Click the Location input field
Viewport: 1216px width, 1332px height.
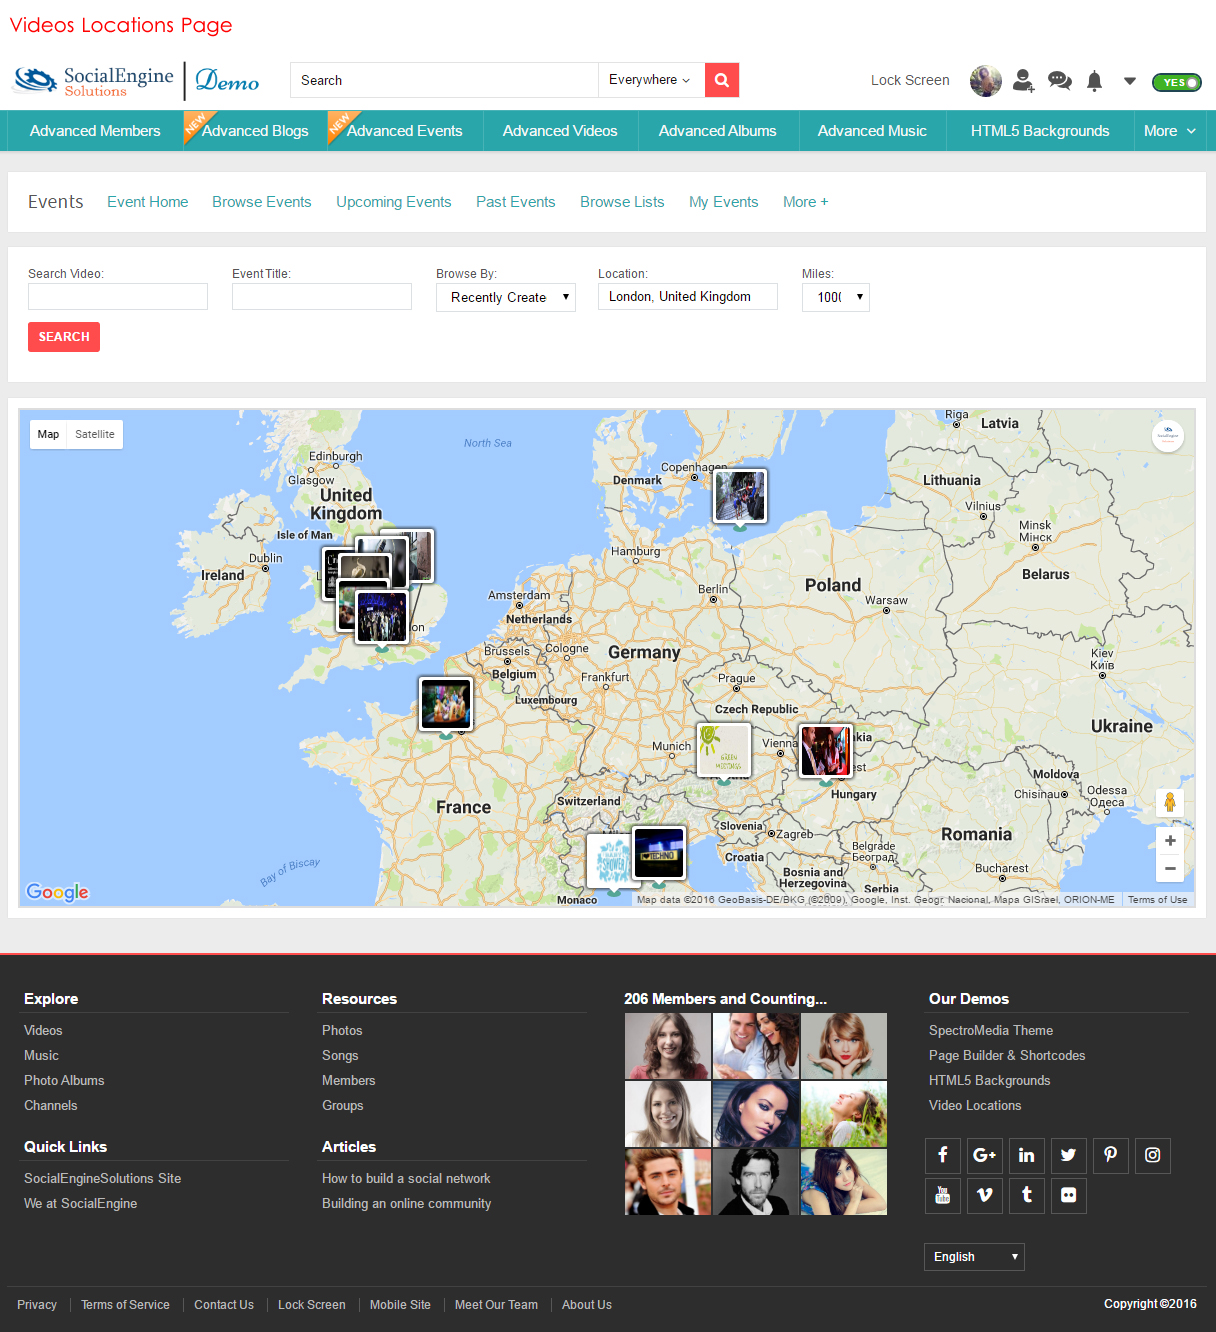pos(687,296)
